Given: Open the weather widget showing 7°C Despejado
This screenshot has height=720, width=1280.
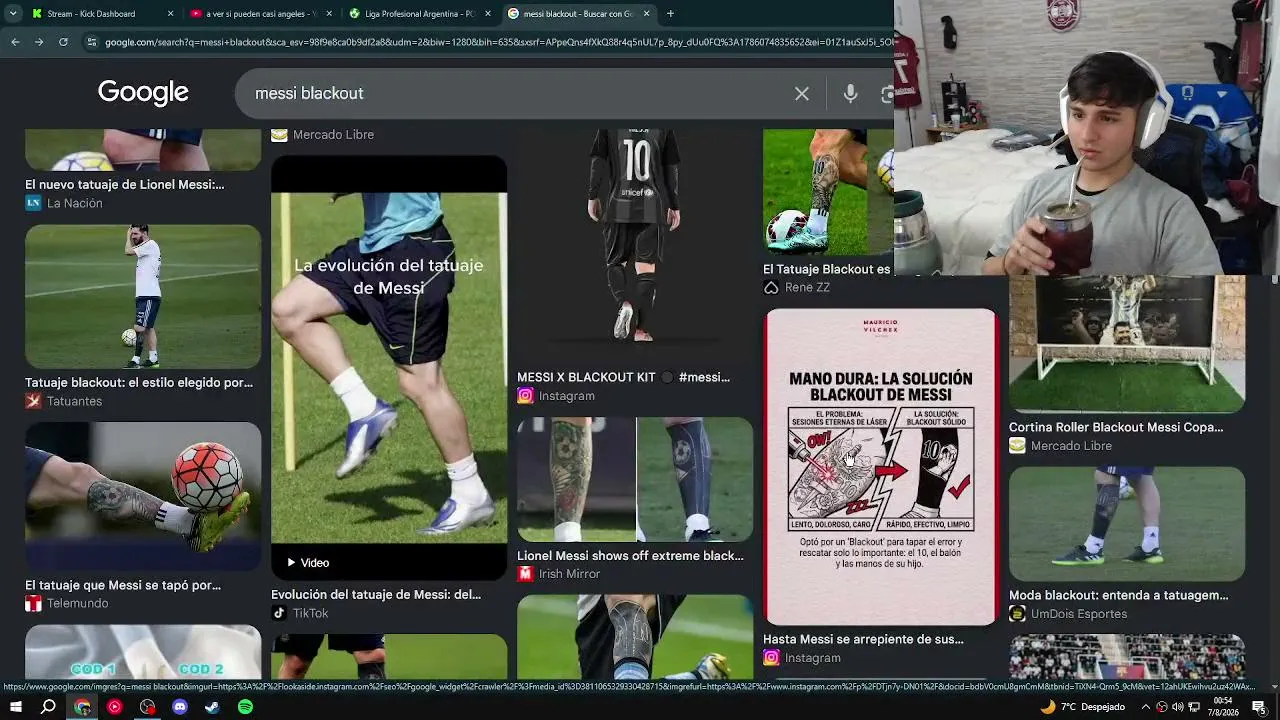Looking at the screenshot, I should 1083,707.
